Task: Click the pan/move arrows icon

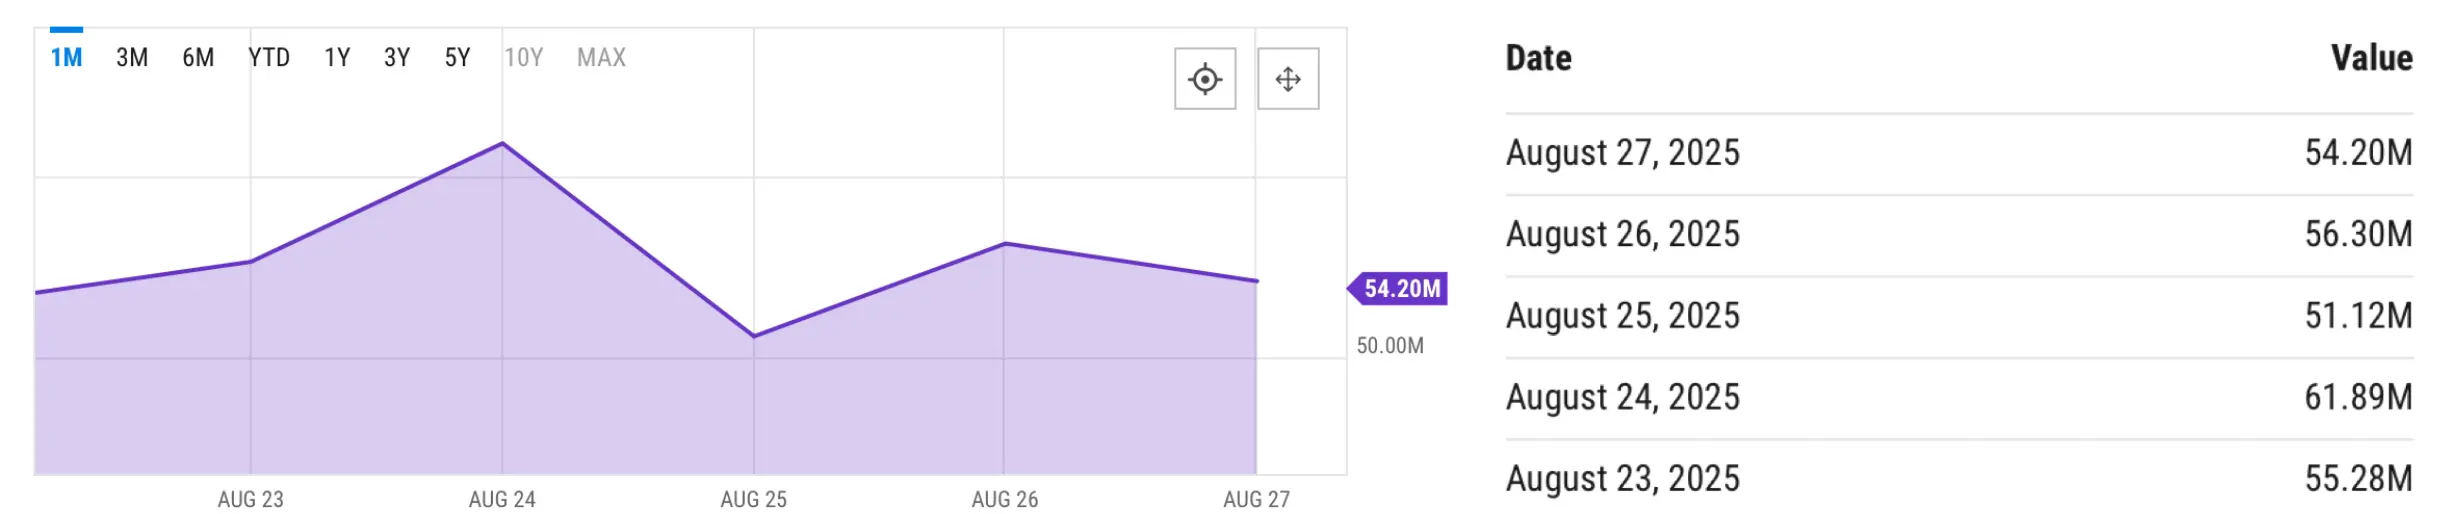Action: coord(1287,78)
